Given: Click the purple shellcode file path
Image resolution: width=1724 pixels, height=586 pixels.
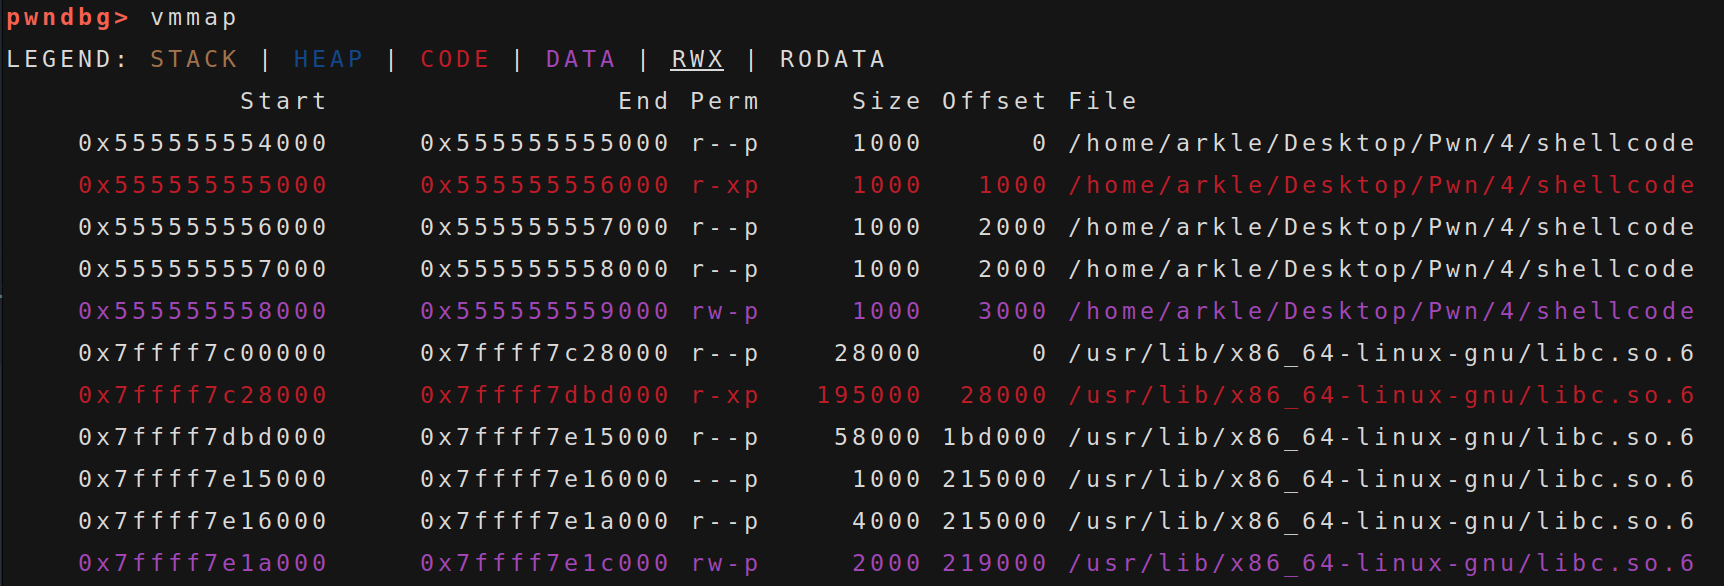Looking at the screenshot, I should [x=1381, y=312].
